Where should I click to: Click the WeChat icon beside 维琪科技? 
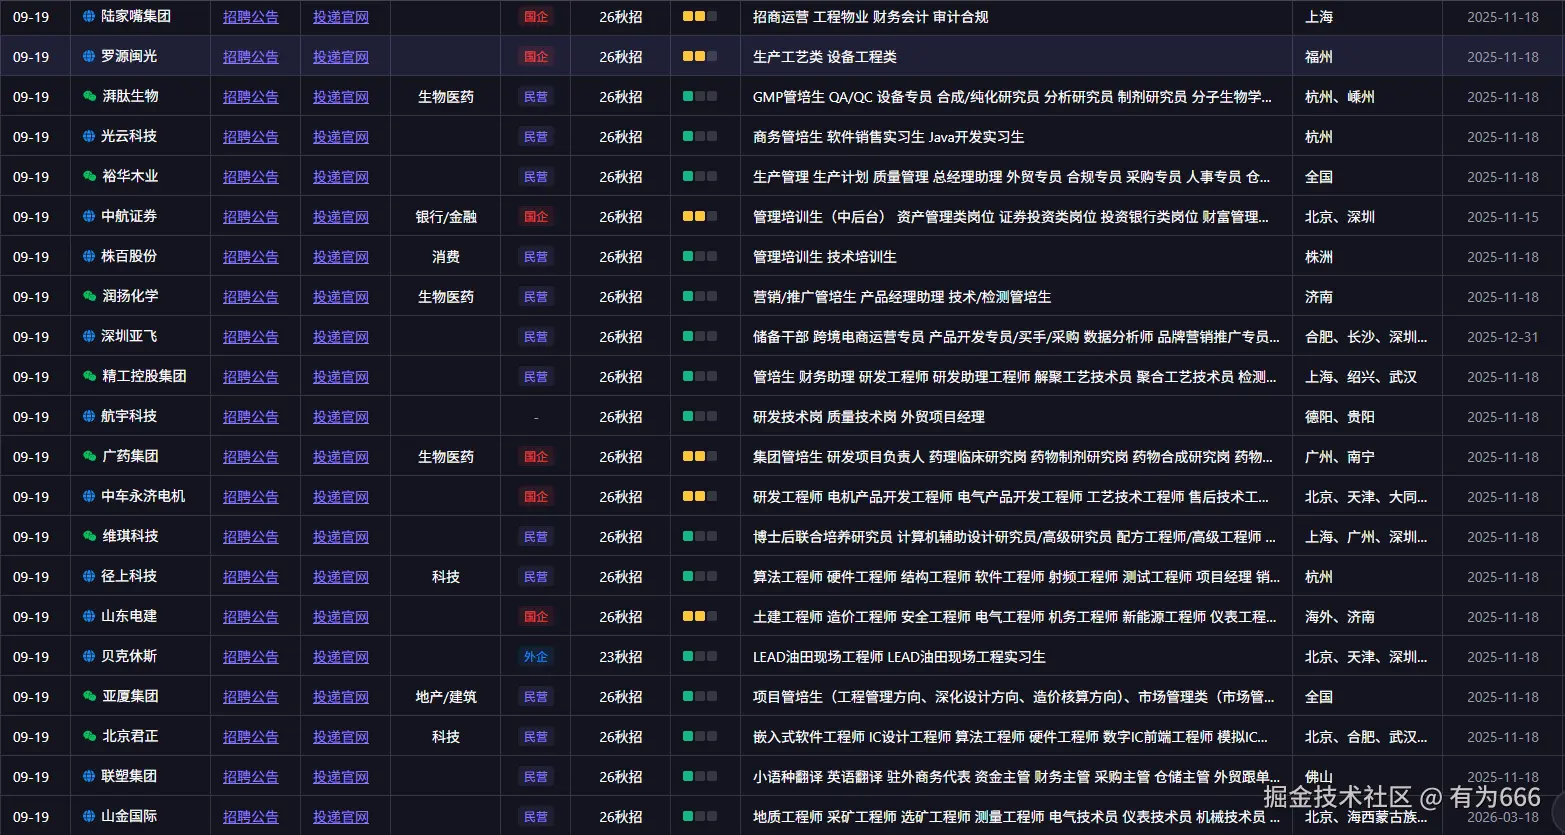pos(89,537)
